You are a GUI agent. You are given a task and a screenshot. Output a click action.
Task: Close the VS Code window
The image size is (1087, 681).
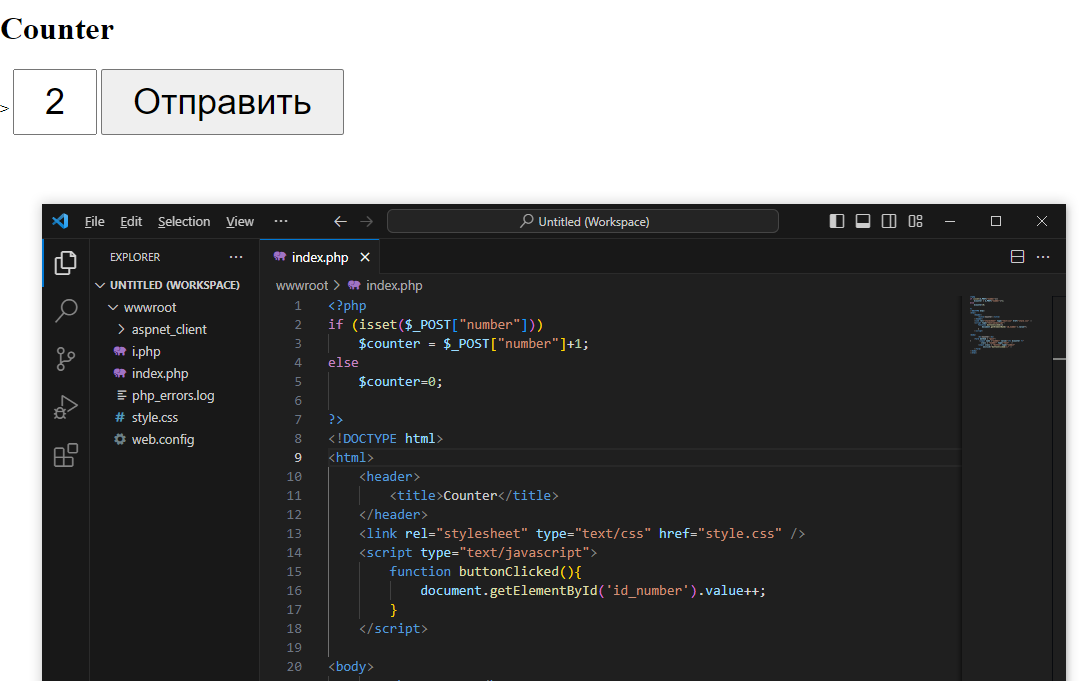(1042, 221)
